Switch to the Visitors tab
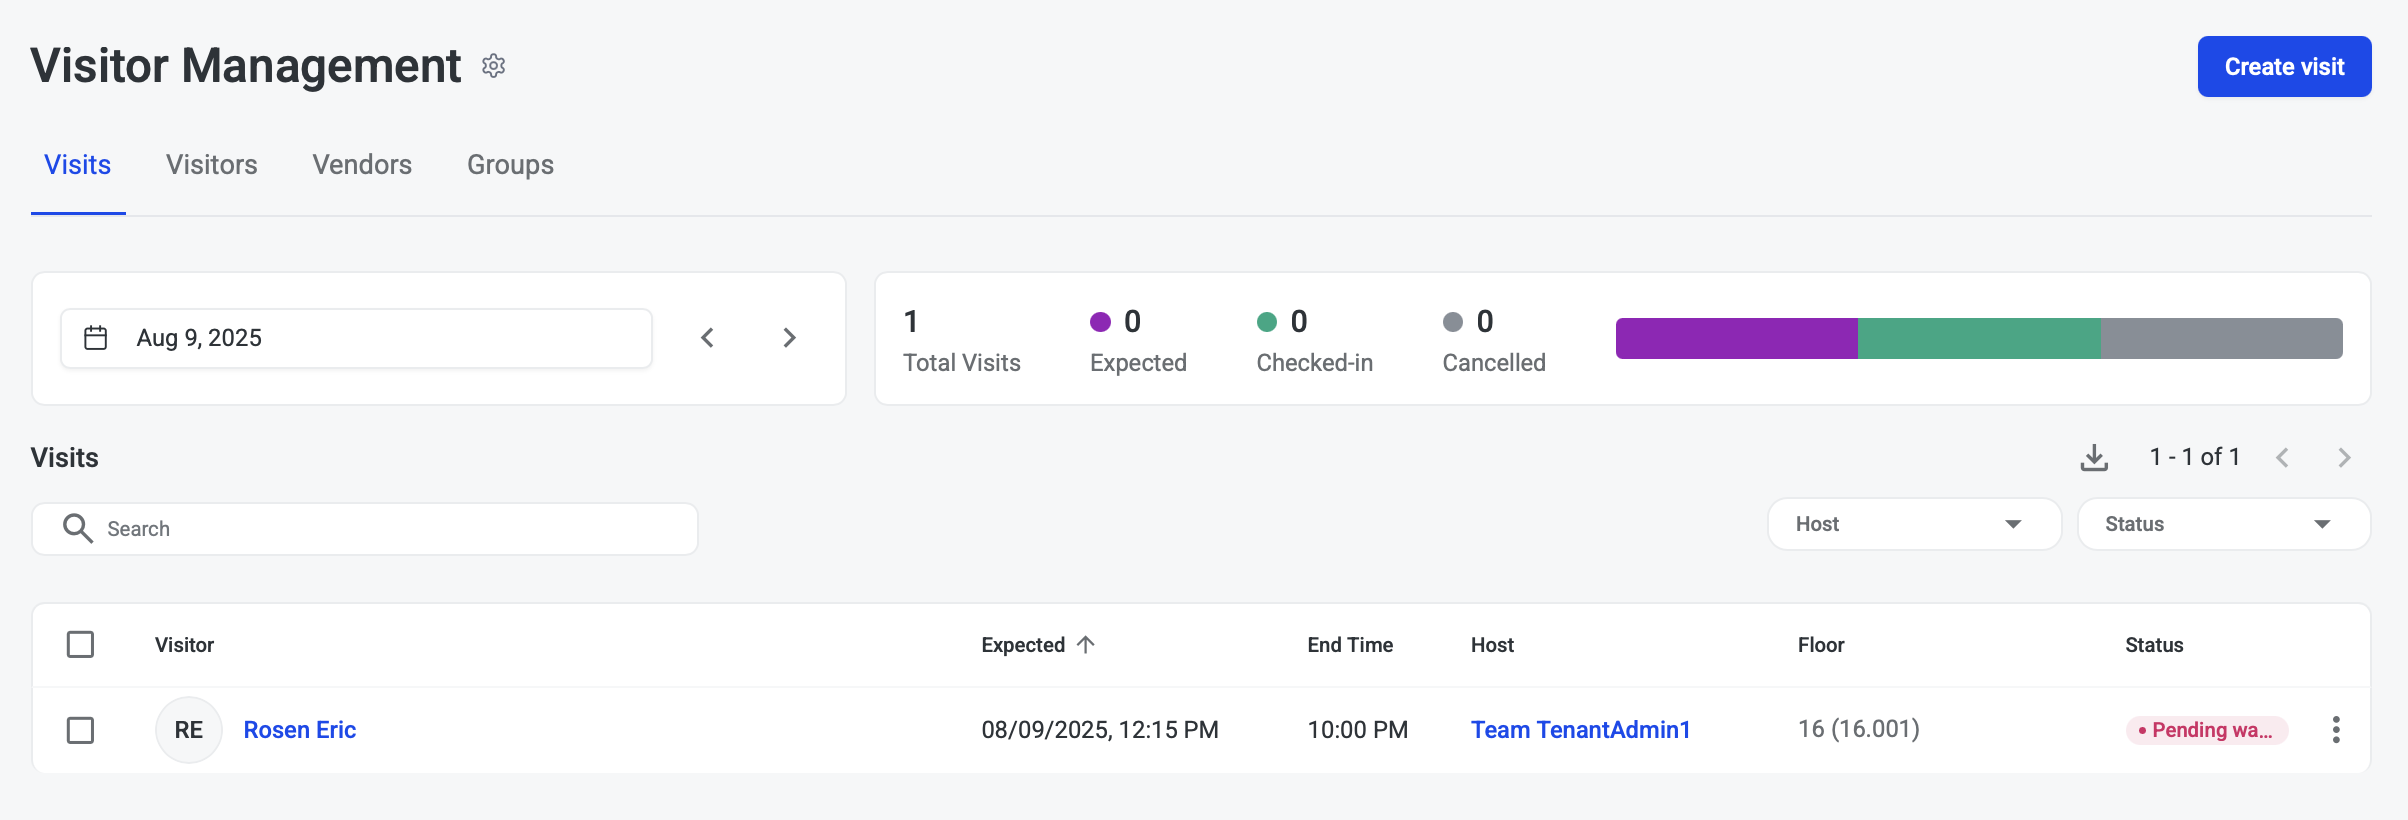This screenshot has height=820, width=2408. click(x=212, y=165)
